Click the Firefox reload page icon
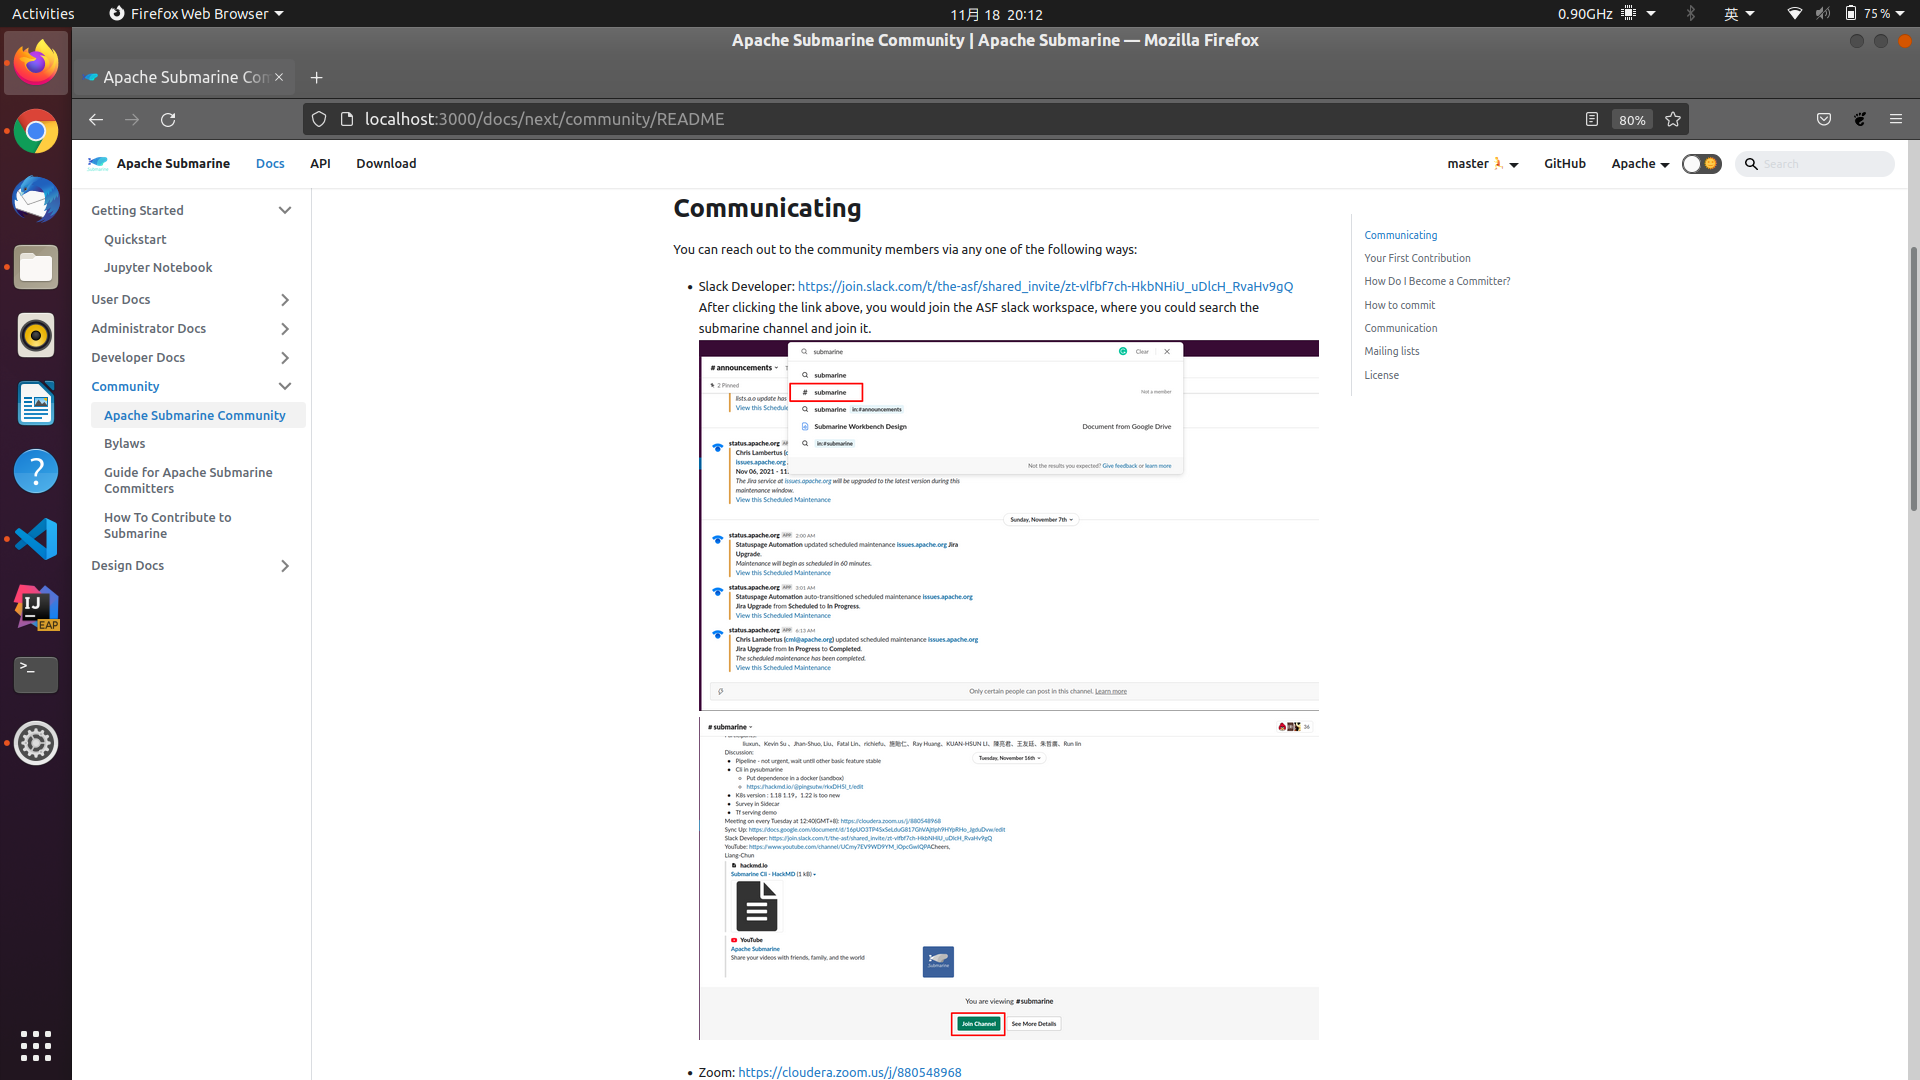Viewport: 1920px width, 1080px height. pos(168,120)
